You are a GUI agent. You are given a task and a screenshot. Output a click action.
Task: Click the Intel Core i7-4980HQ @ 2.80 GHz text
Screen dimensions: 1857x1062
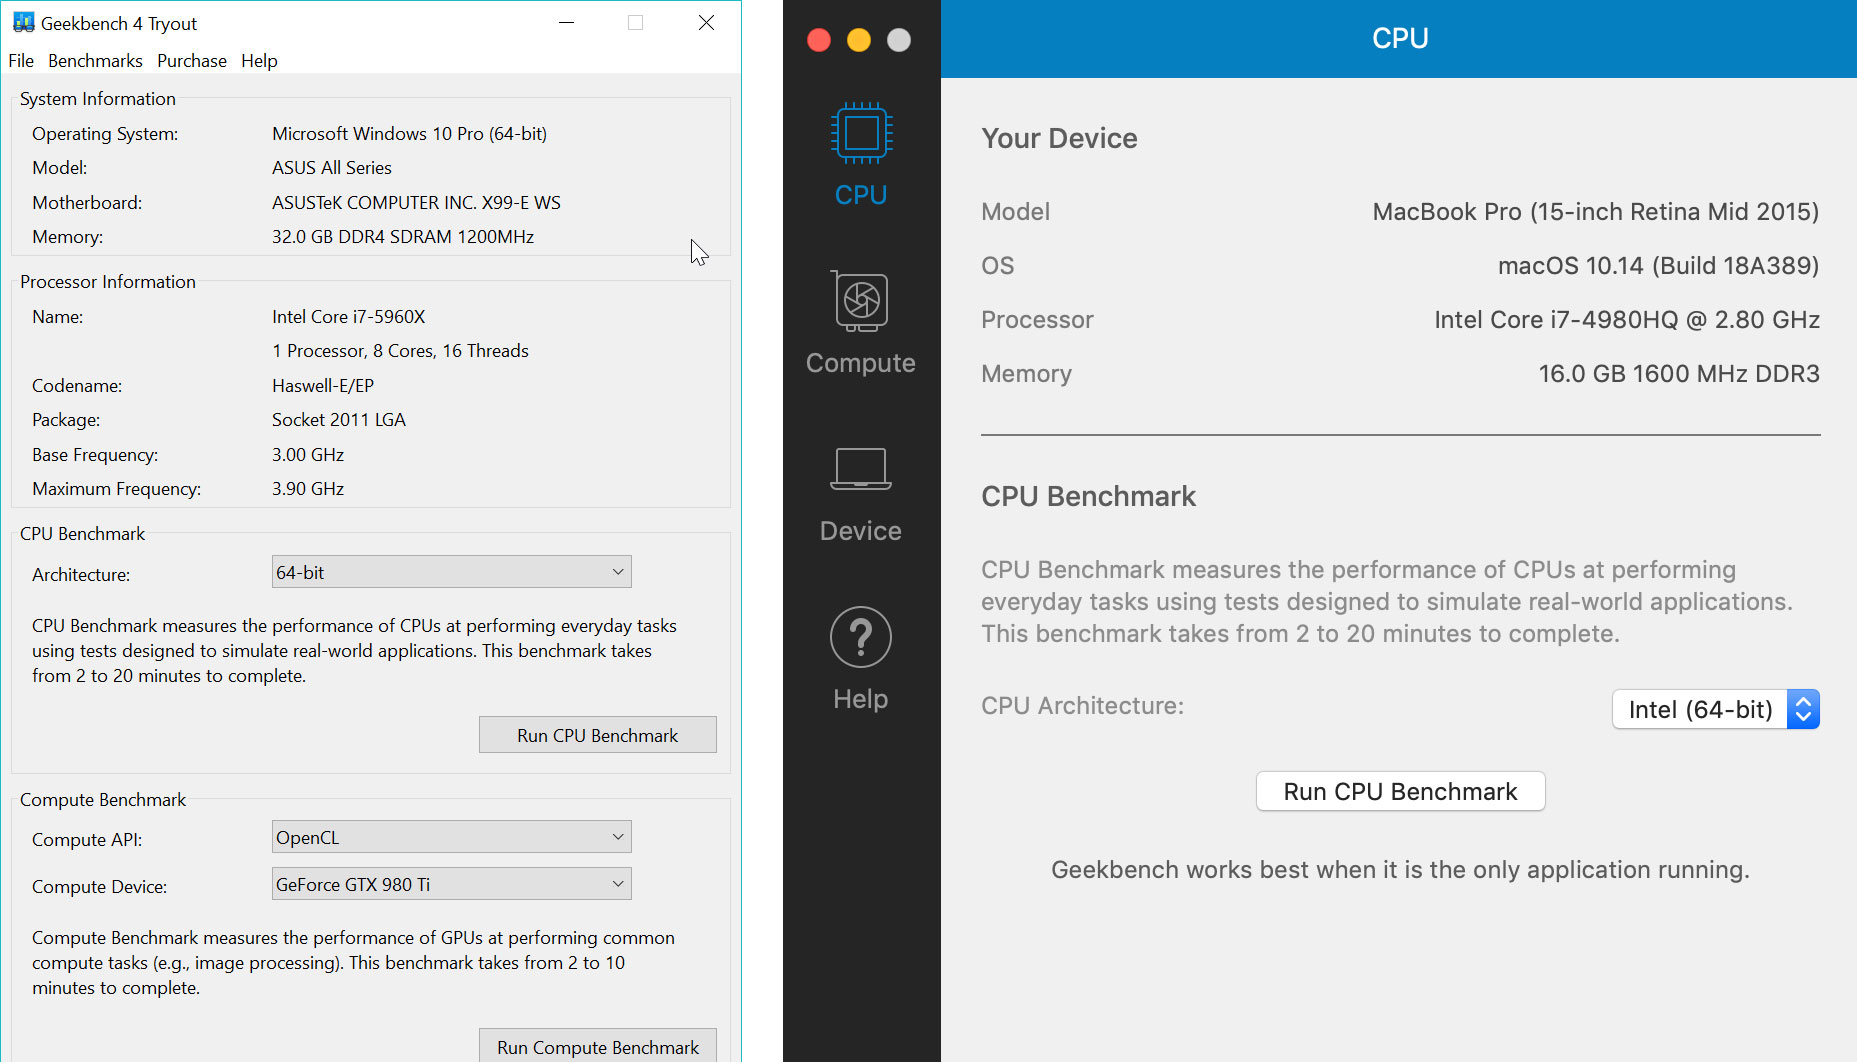1627,320
